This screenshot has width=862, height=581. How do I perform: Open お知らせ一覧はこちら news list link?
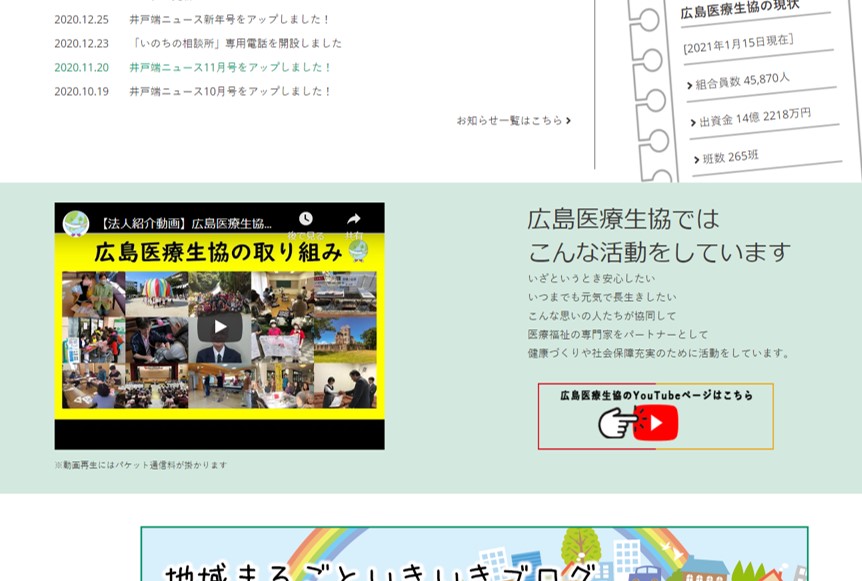click(513, 120)
